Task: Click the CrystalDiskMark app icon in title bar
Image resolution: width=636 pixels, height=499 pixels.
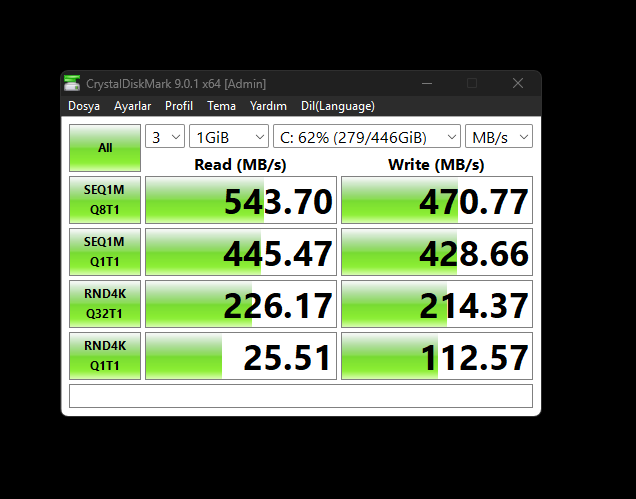Action: tap(72, 83)
